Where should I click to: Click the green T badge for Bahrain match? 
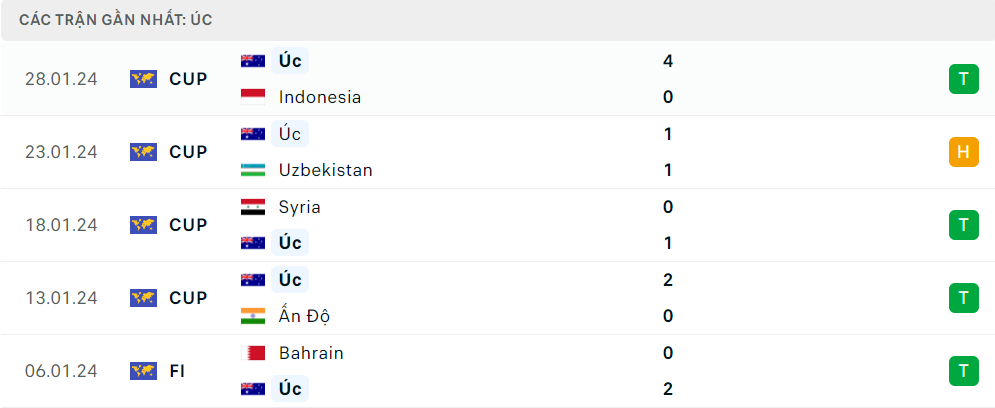click(963, 371)
